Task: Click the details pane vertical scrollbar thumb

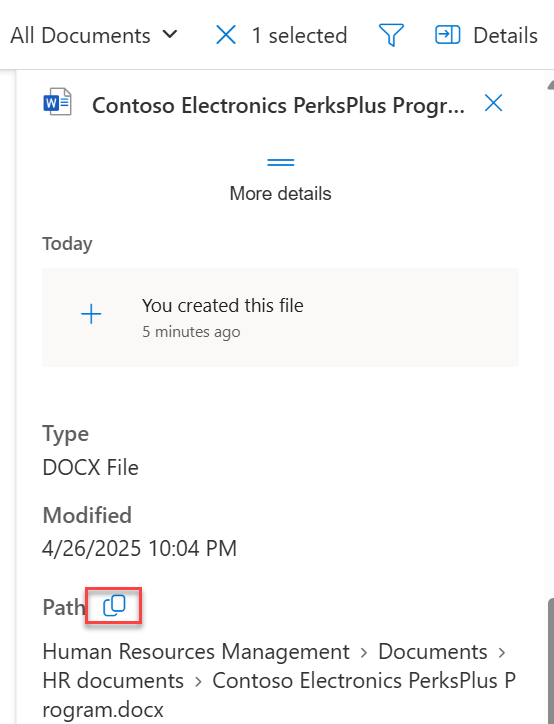Action: tap(550, 661)
